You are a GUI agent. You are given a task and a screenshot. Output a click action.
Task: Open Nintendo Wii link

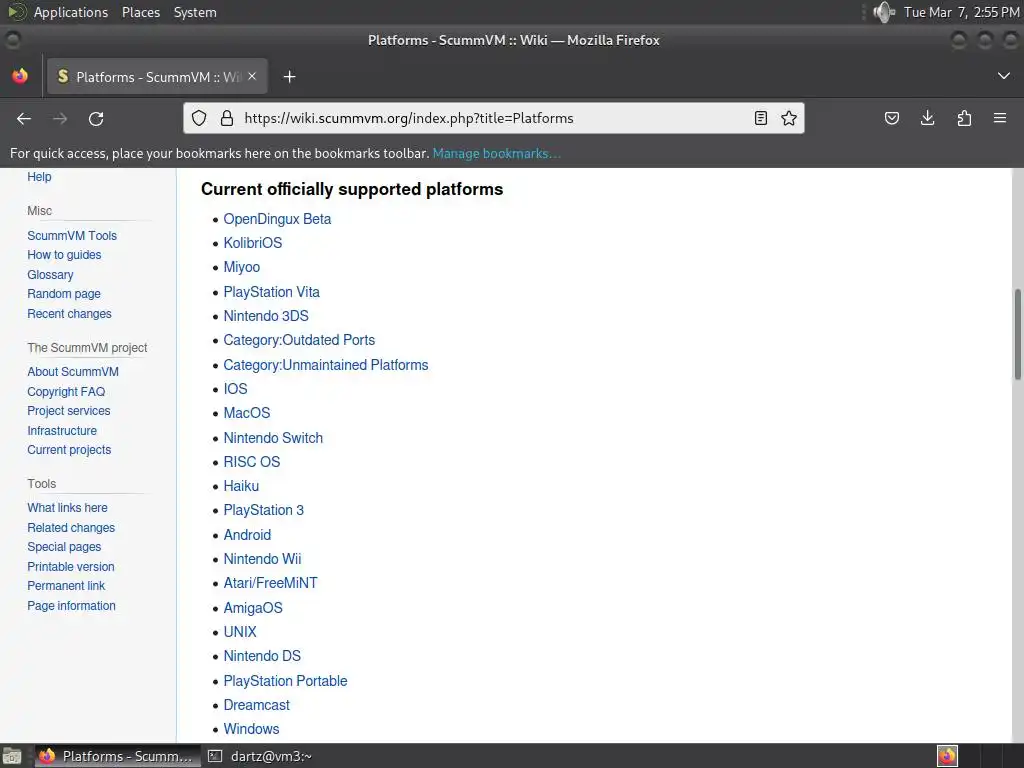[x=262, y=559]
